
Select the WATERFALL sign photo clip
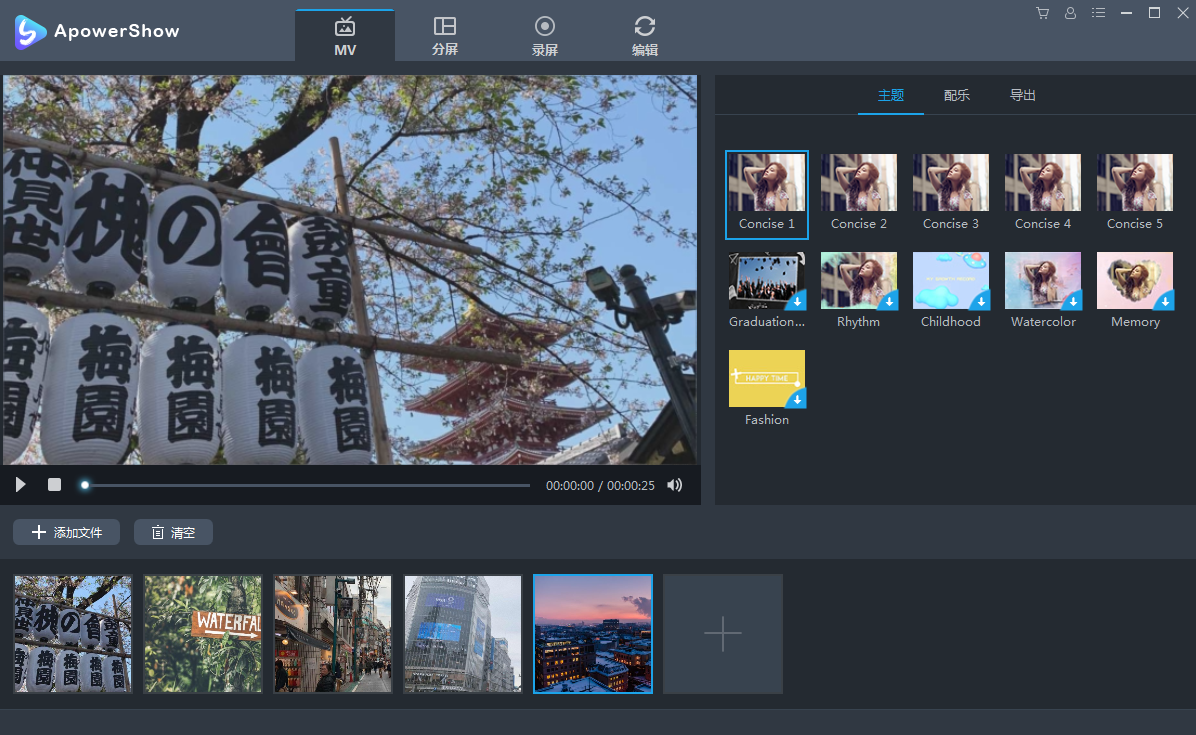[x=203, y=634]
